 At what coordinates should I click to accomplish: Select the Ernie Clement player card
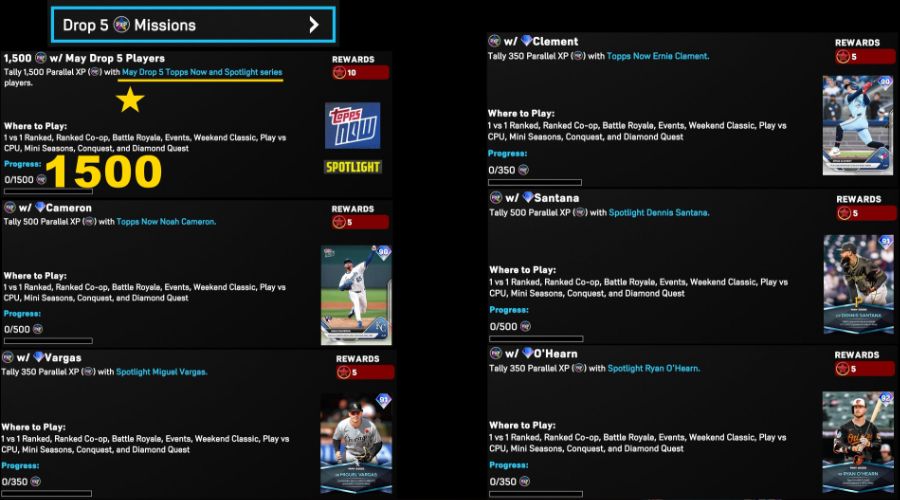click(858, 125)
